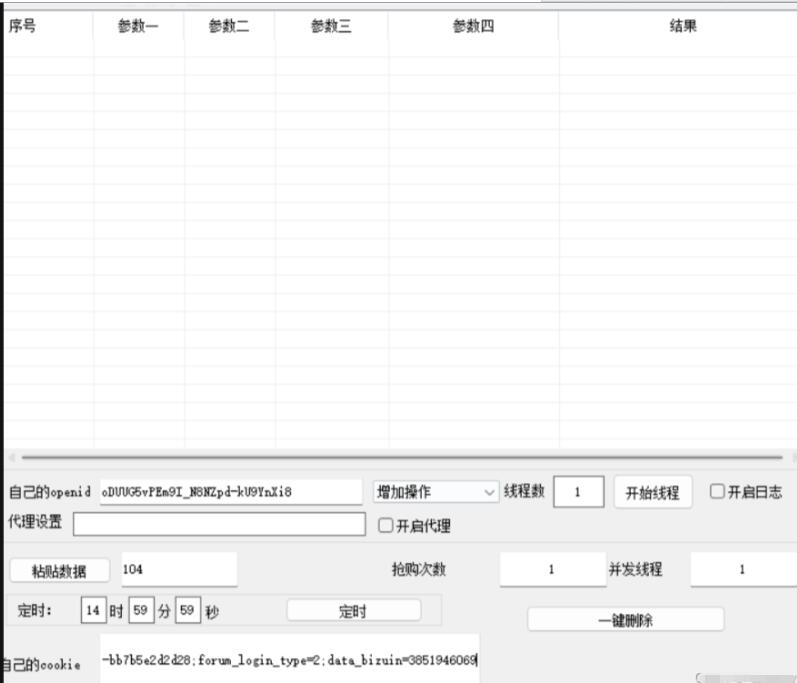The image size is (797, 683).
Task: Click the 定时 button
Action: click(x=354, y=610)
